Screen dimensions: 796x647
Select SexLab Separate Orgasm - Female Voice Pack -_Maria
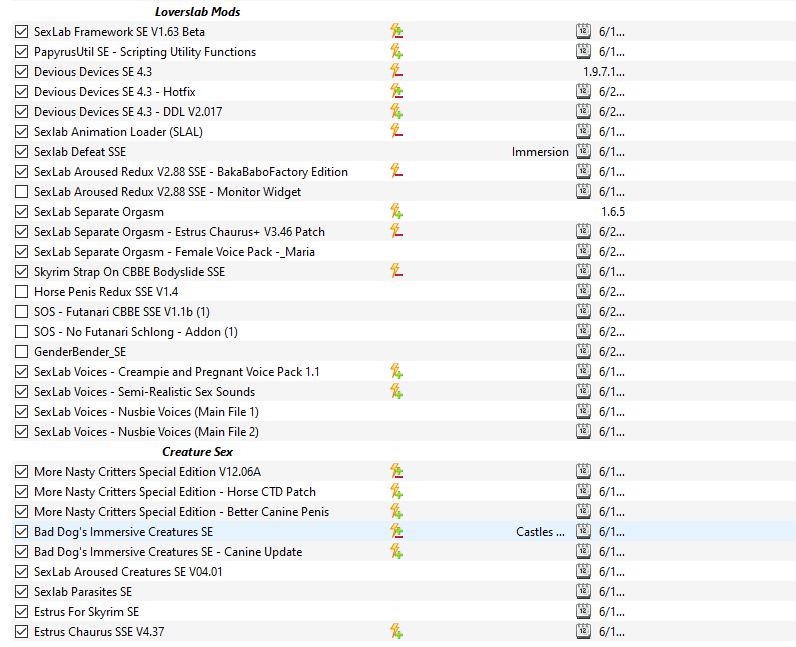tap(174, 252)
